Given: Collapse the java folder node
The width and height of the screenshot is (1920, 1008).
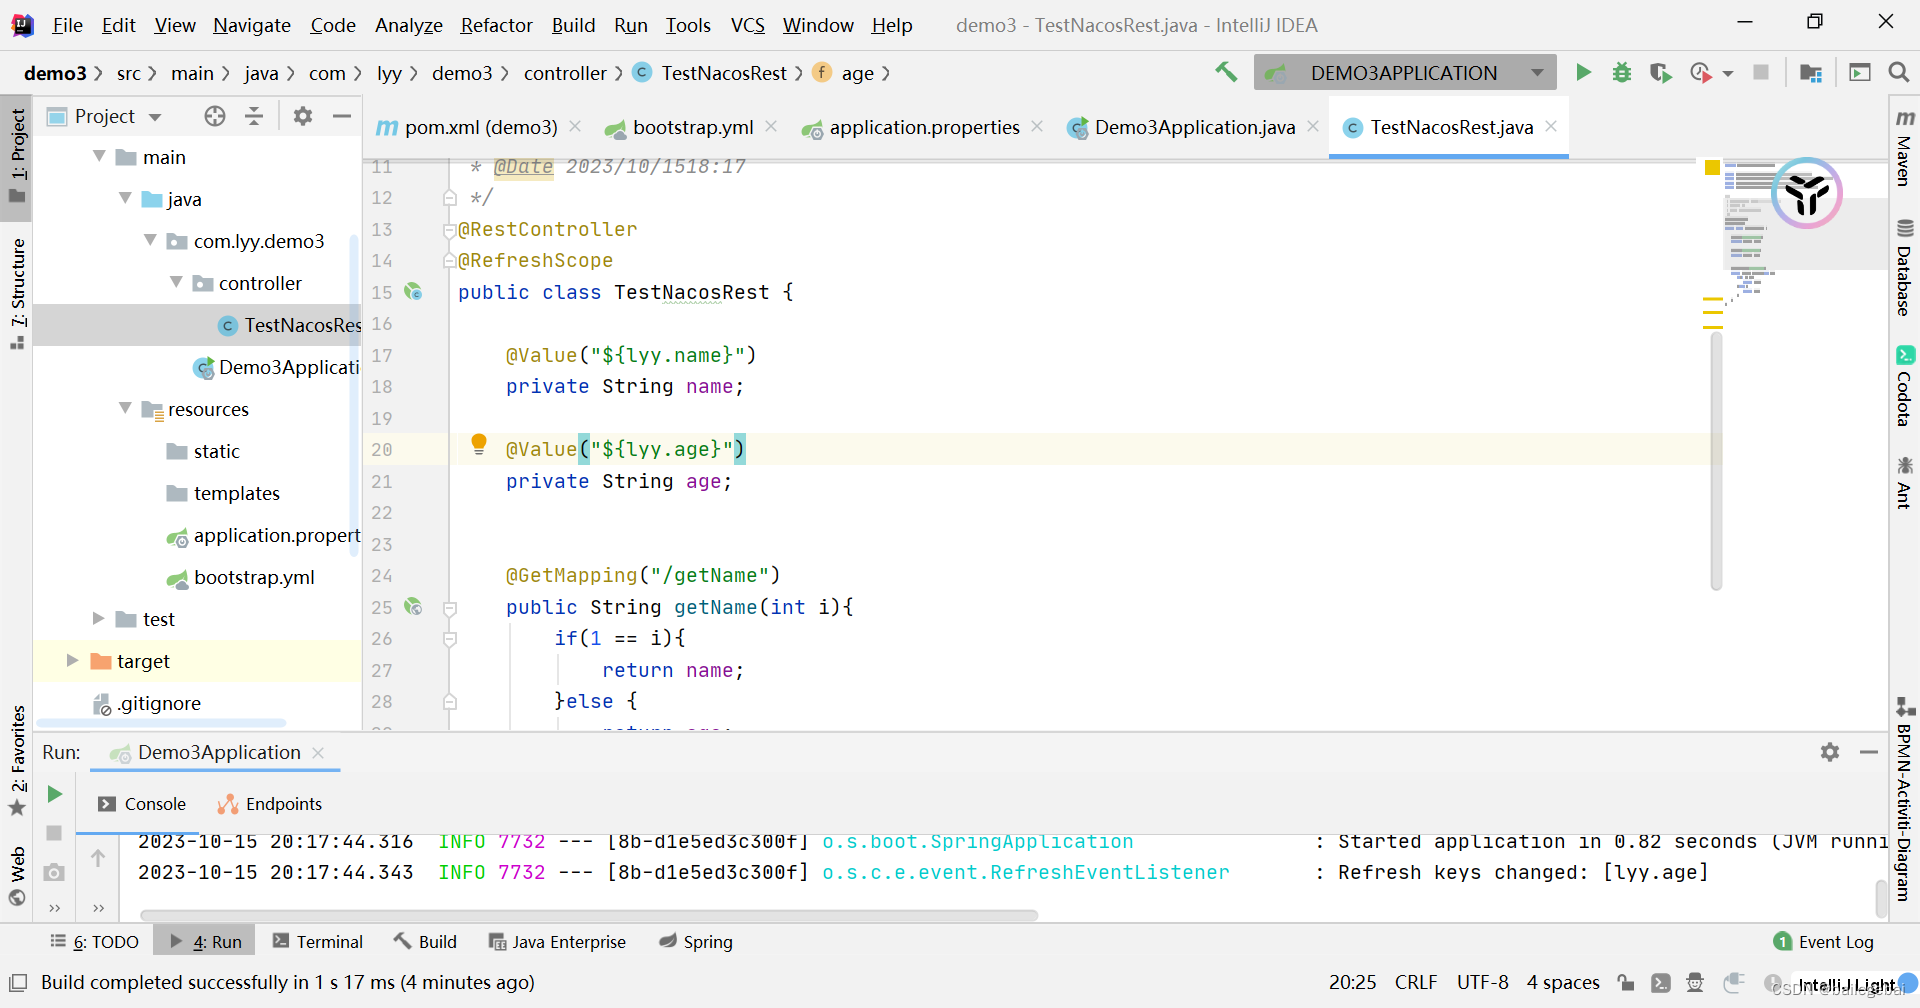Looking at the screenshot, I should click(x=125, y=198).
